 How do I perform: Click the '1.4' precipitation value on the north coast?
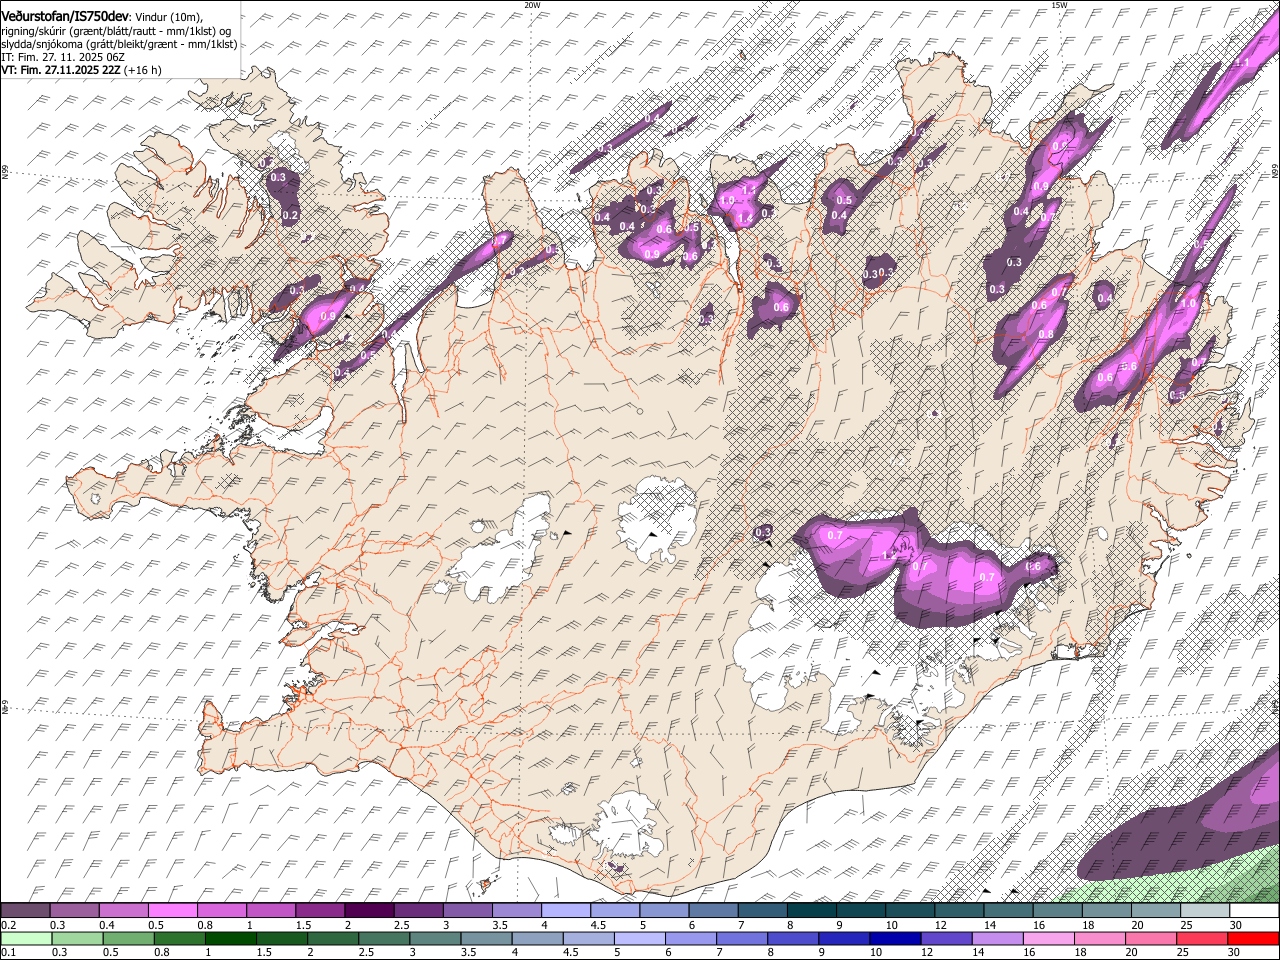coord(743,219)
